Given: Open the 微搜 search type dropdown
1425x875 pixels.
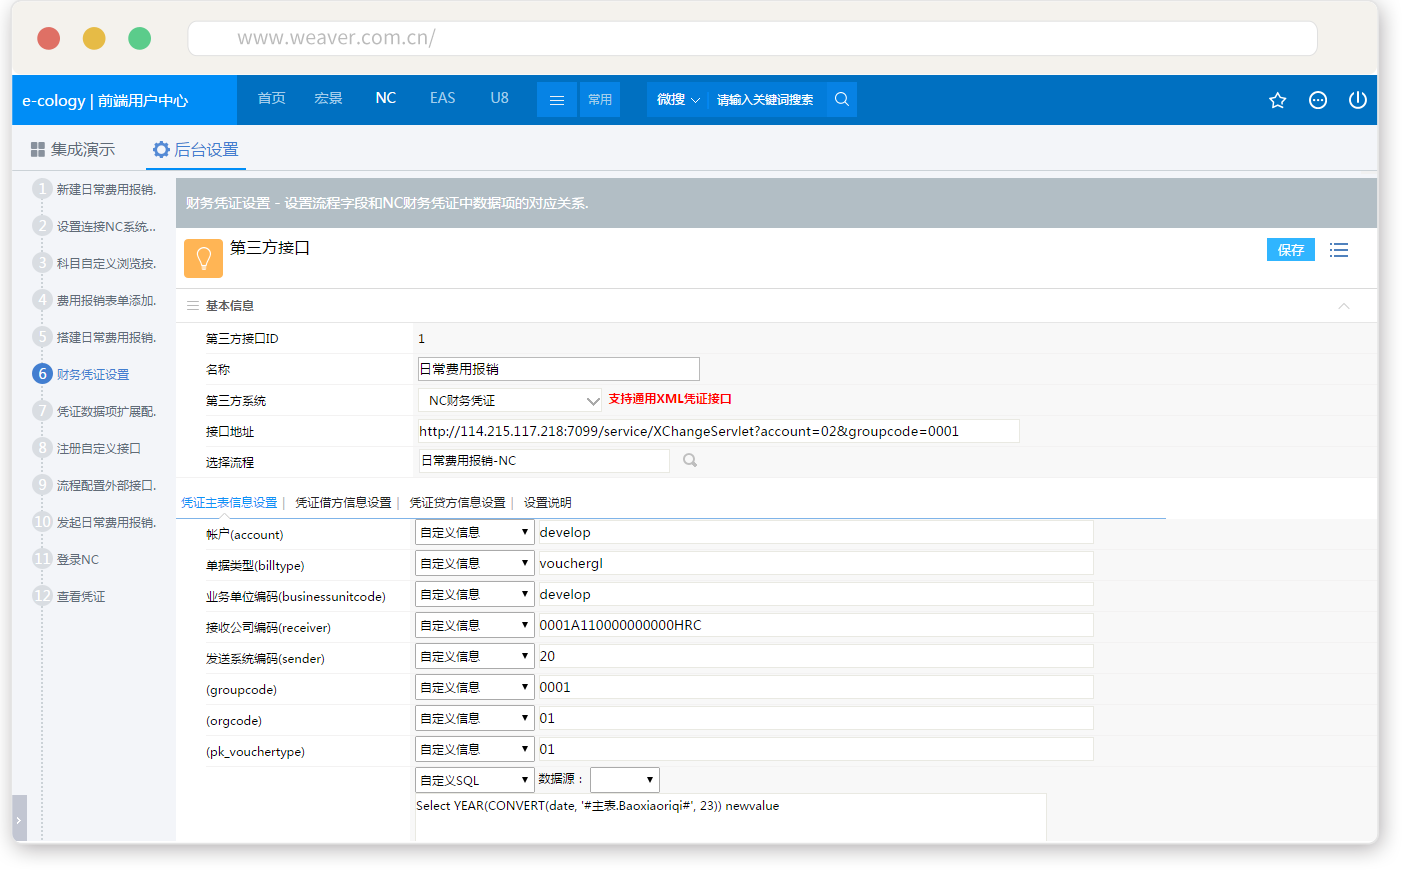Looking at the screenshot, I should [678, 99].
